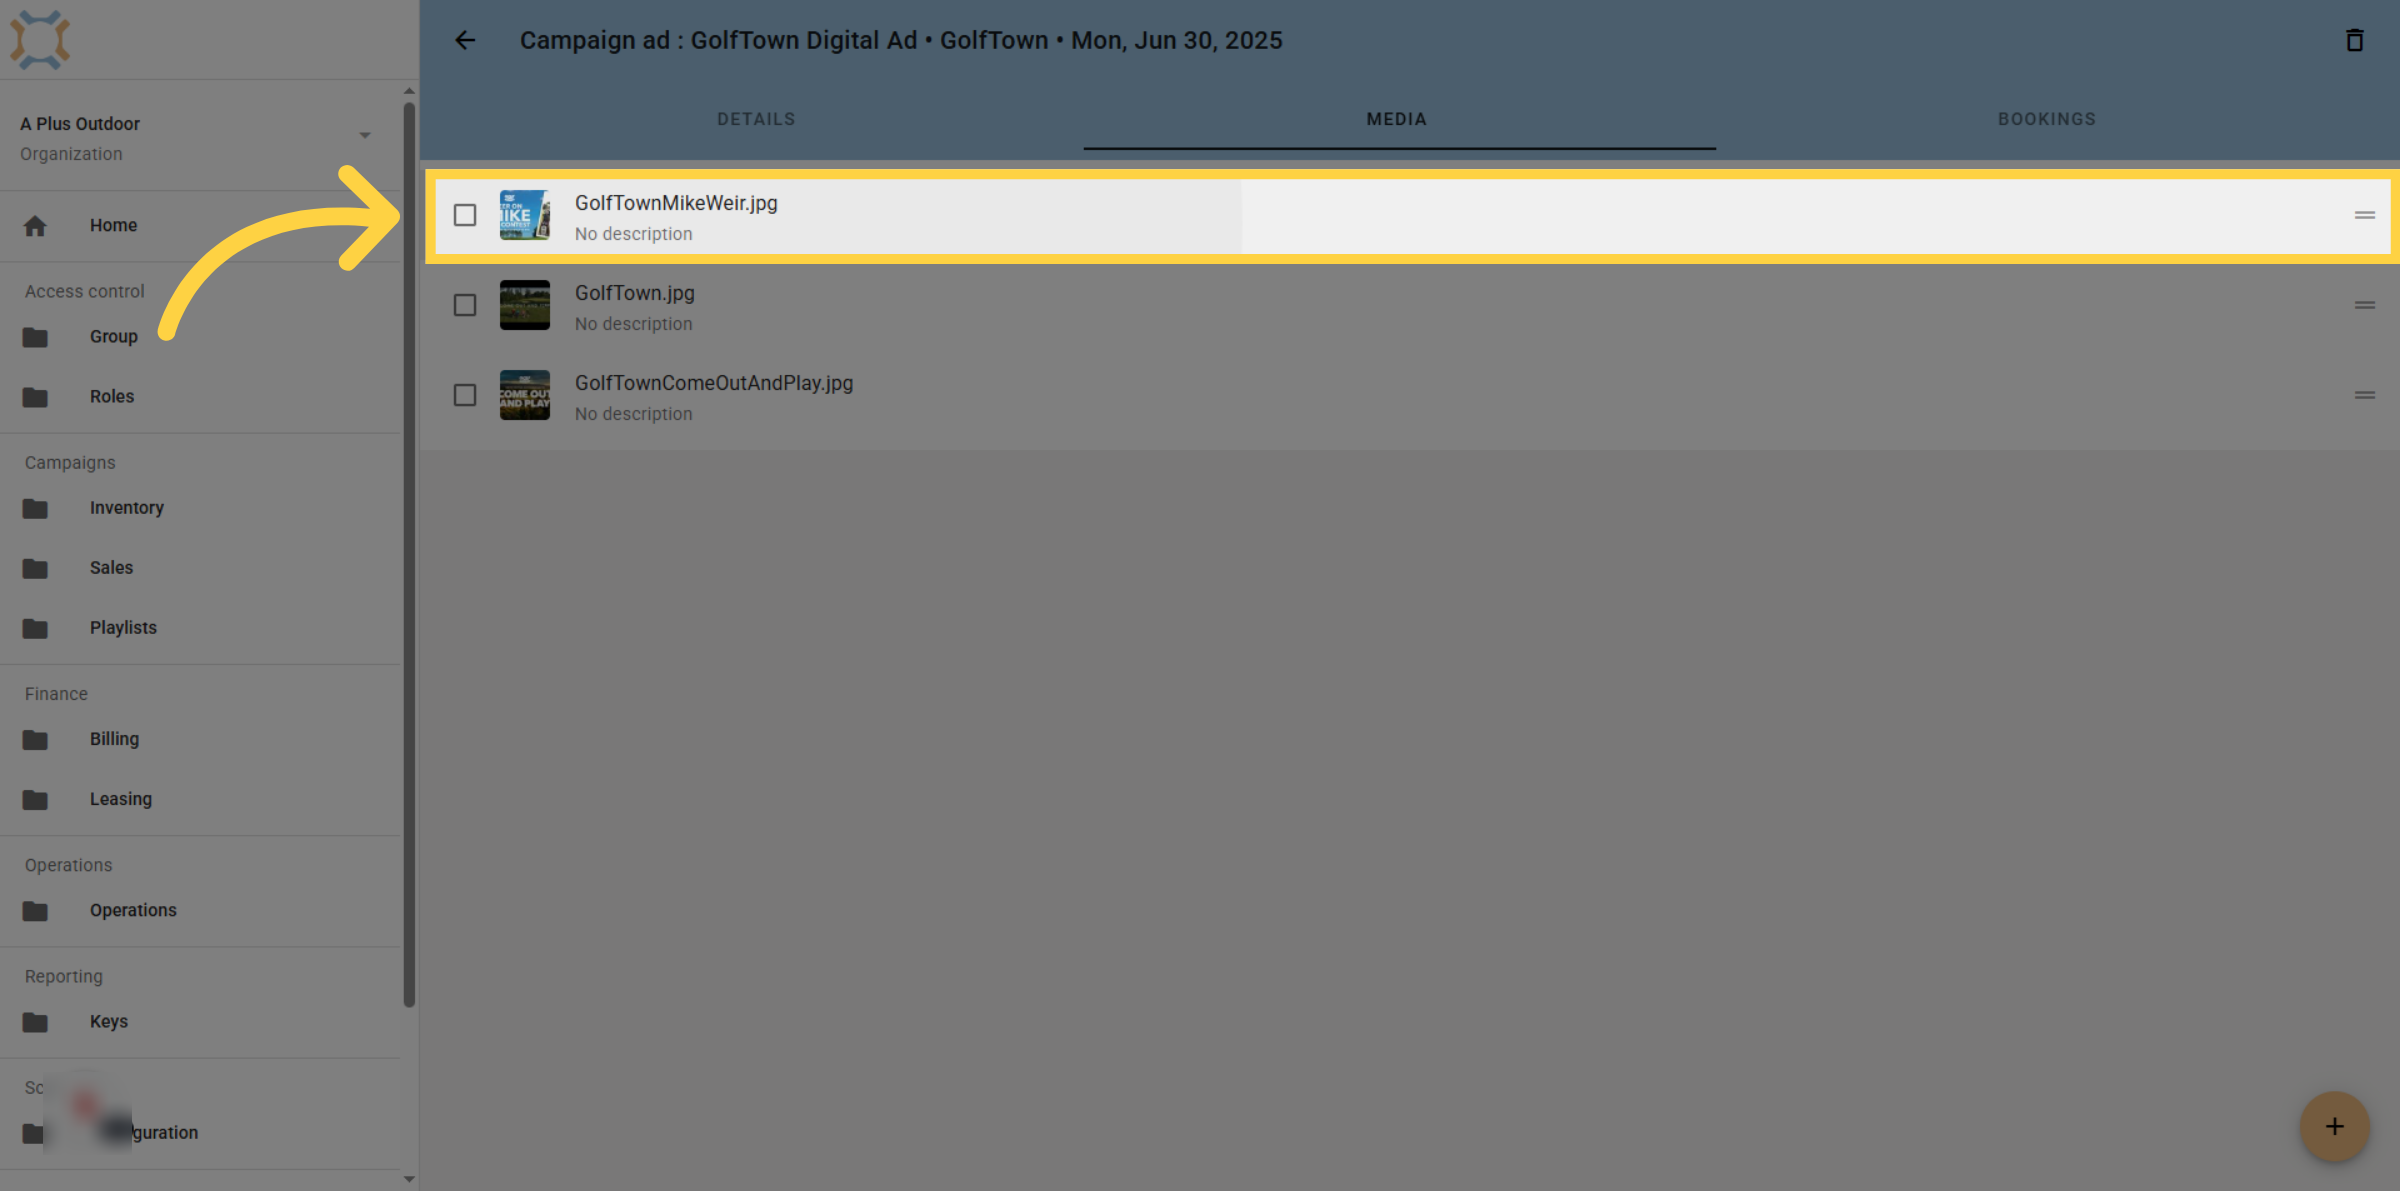Add new media with plus button
The image size is (2400, 1191).
pos(2334,1126)
